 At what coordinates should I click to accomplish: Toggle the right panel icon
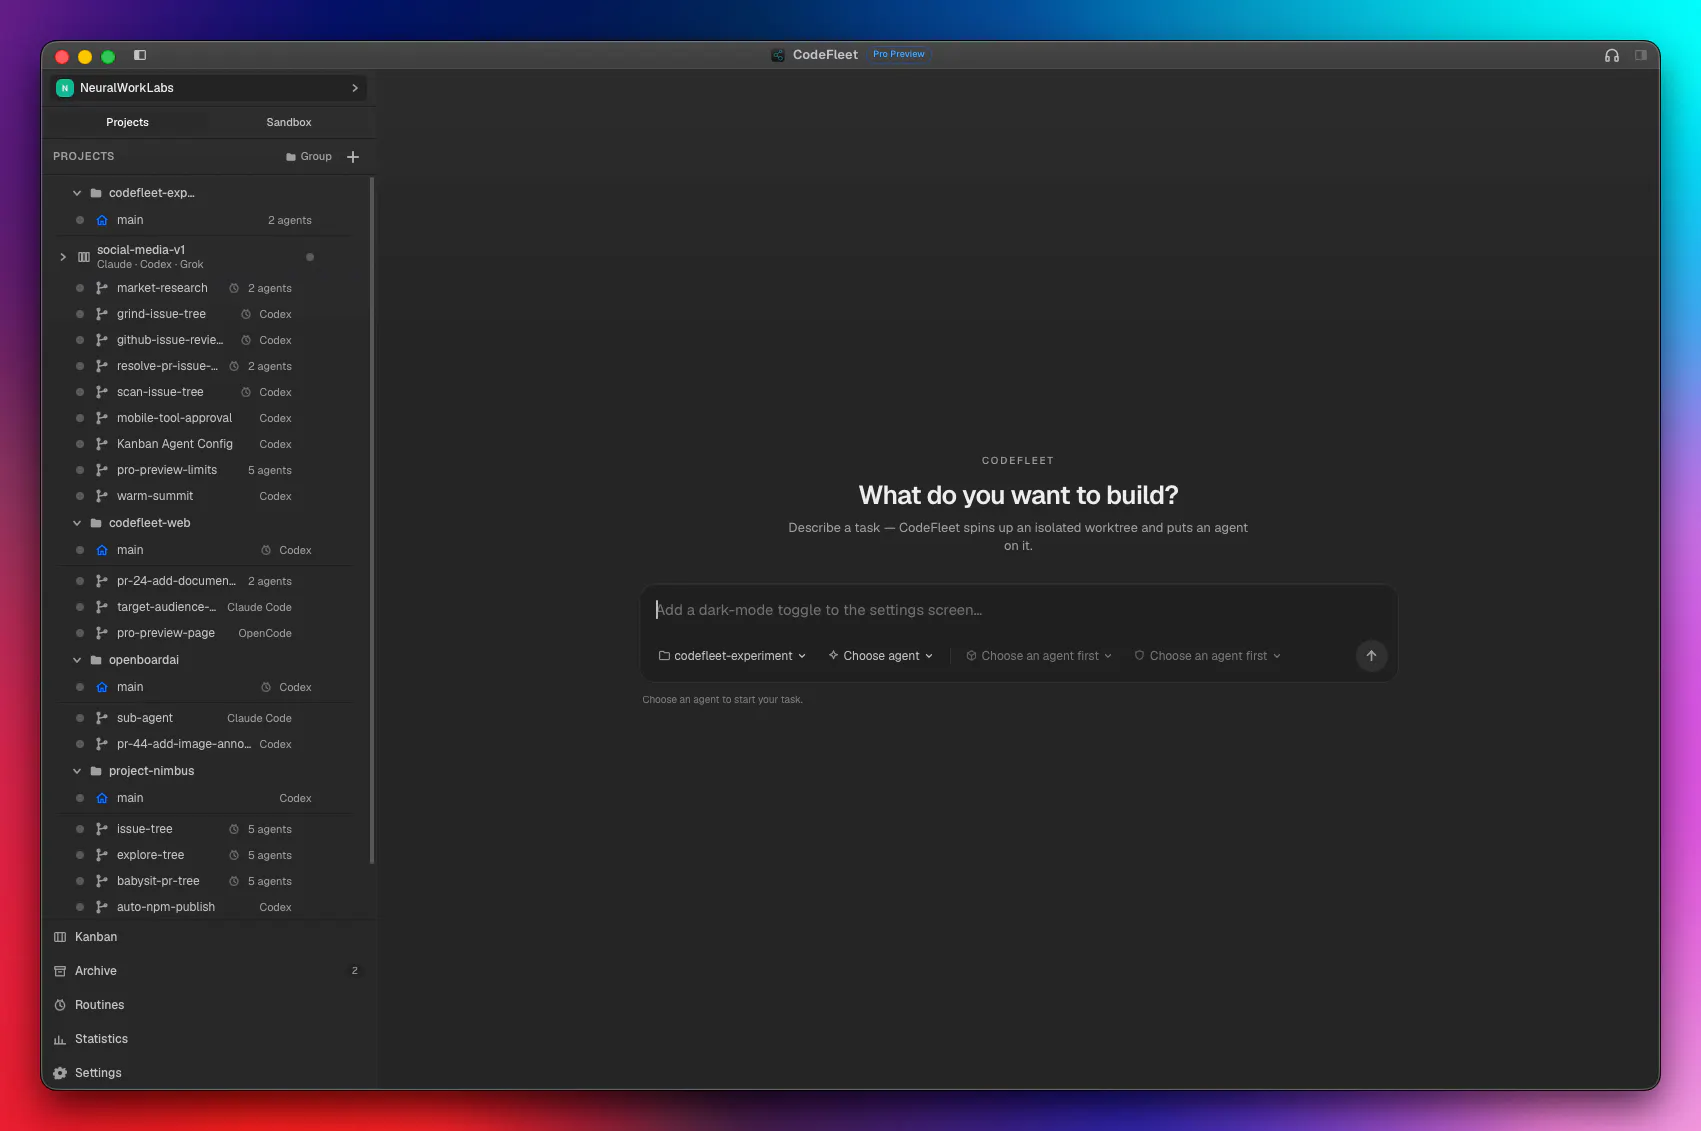pos(1641,55)
